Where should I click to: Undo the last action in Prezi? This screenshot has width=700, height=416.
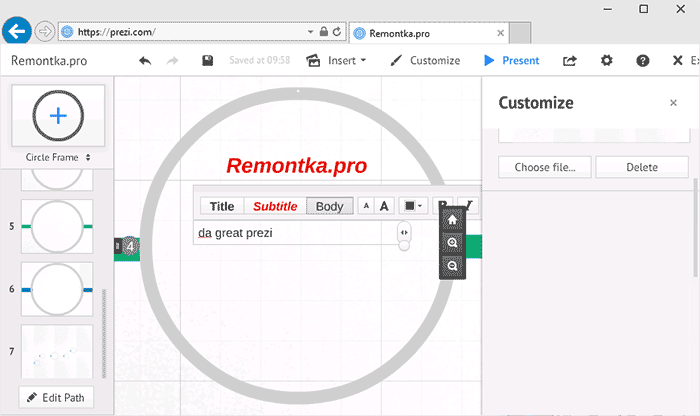coord(145,60)
